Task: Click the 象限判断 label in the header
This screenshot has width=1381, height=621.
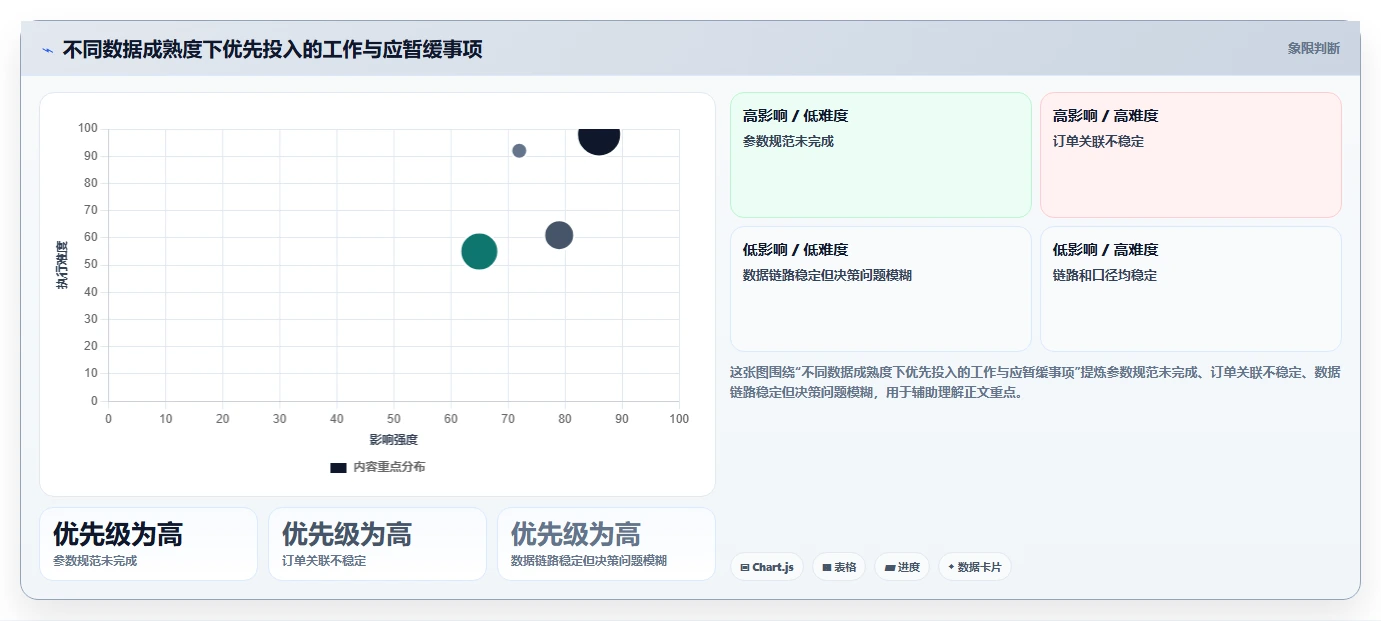Action: (1313, 48)
